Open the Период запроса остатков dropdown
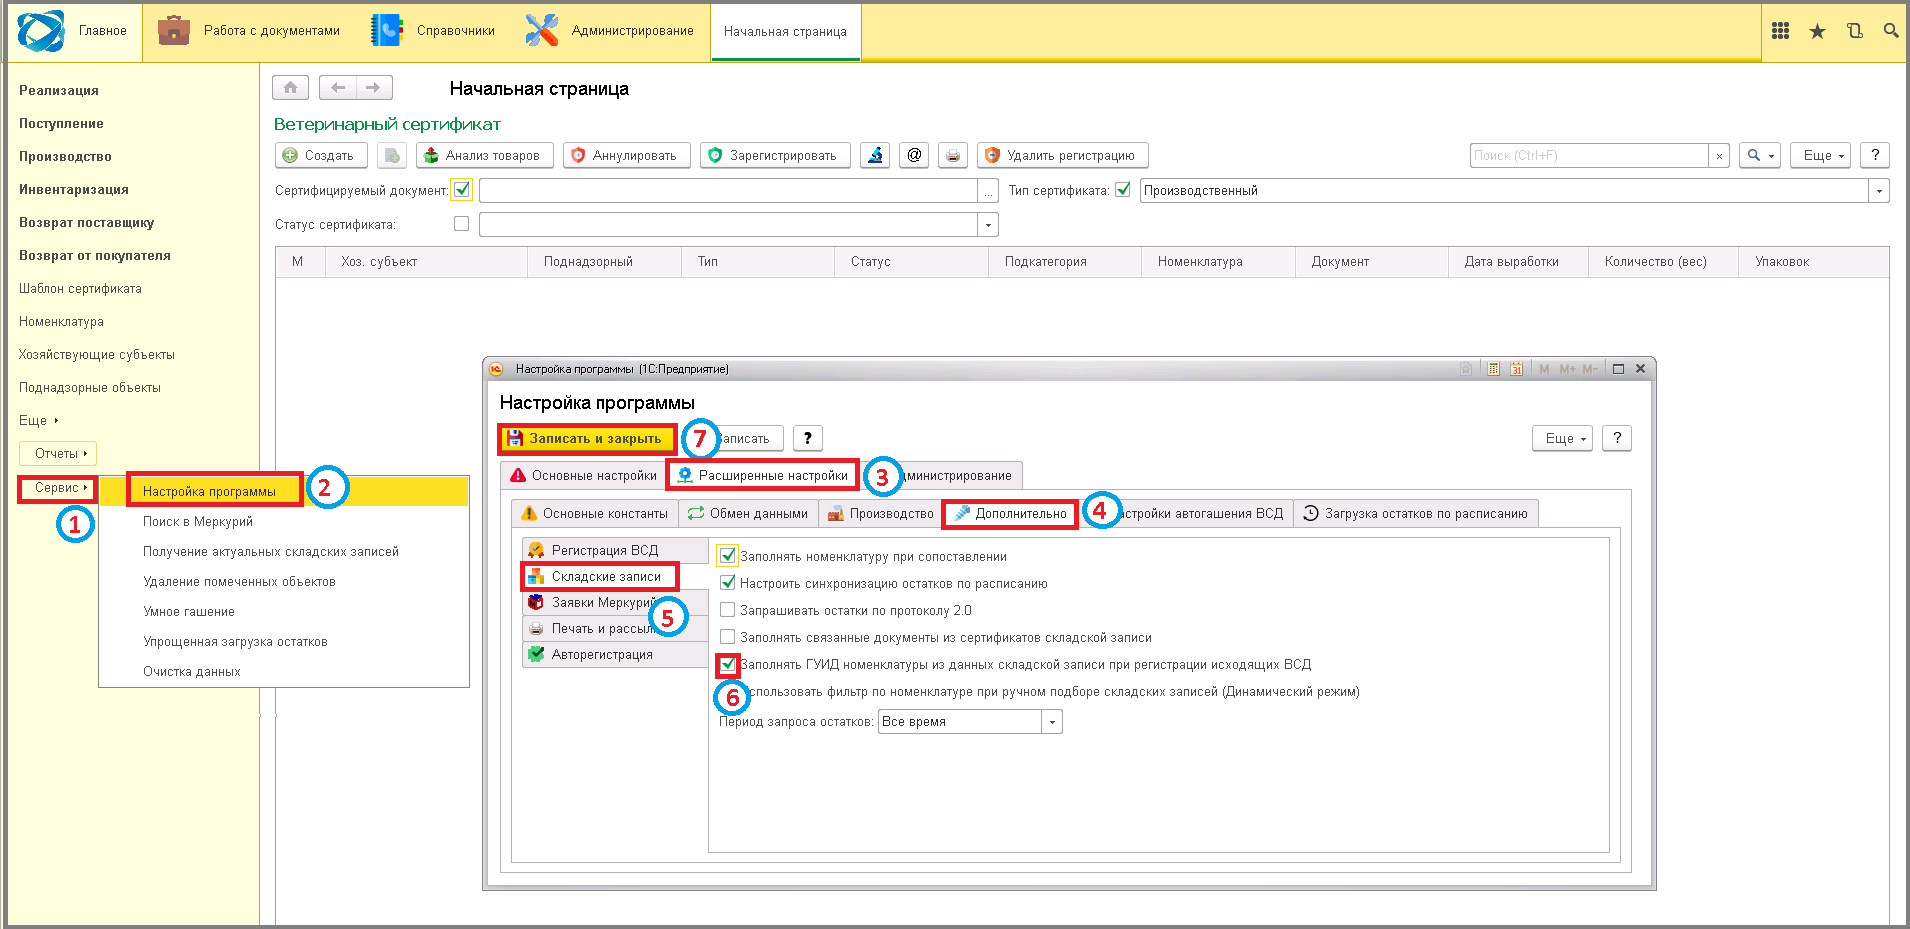This screenshot has height=929, width=1910. 1052,722
